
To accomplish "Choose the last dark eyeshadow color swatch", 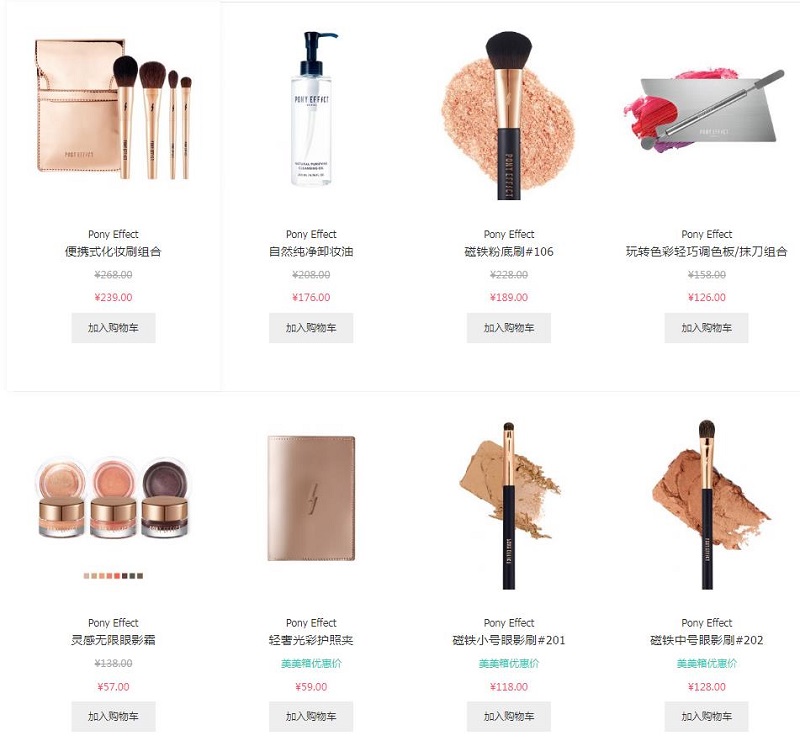I will (x=140, y=576).
